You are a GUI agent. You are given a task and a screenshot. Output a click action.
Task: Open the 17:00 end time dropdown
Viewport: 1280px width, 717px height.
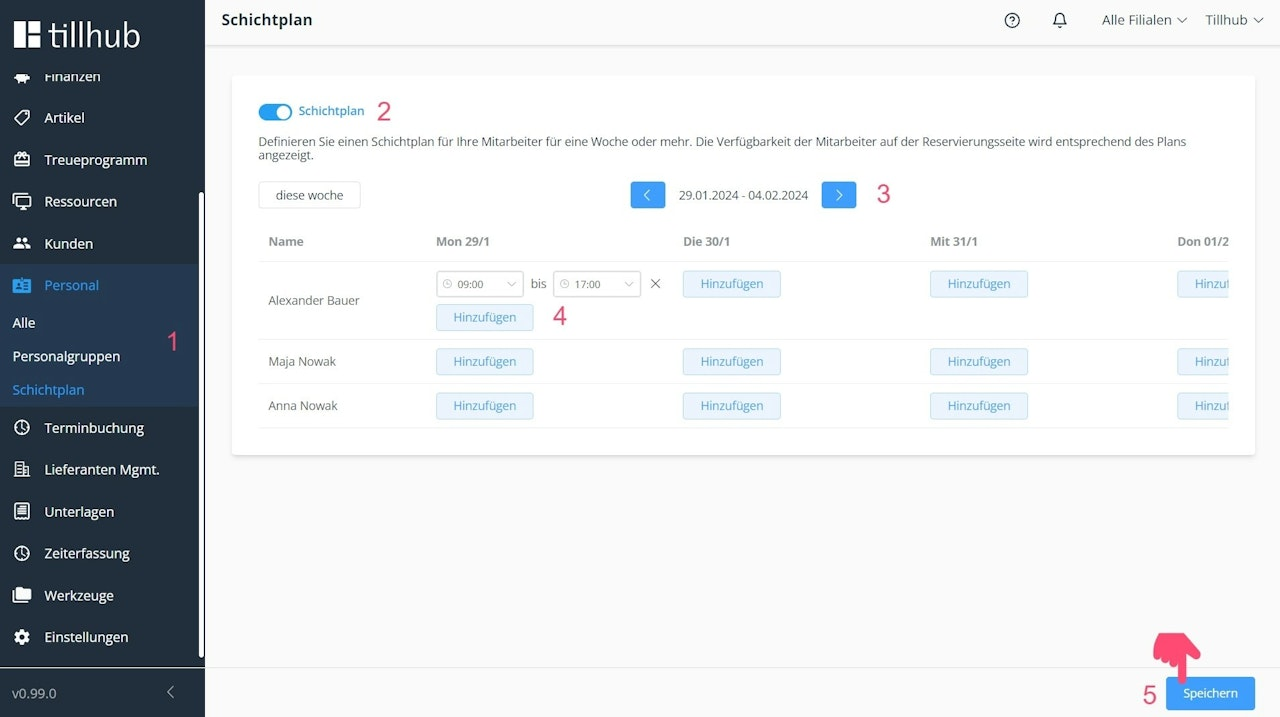[x=597, y=284]
